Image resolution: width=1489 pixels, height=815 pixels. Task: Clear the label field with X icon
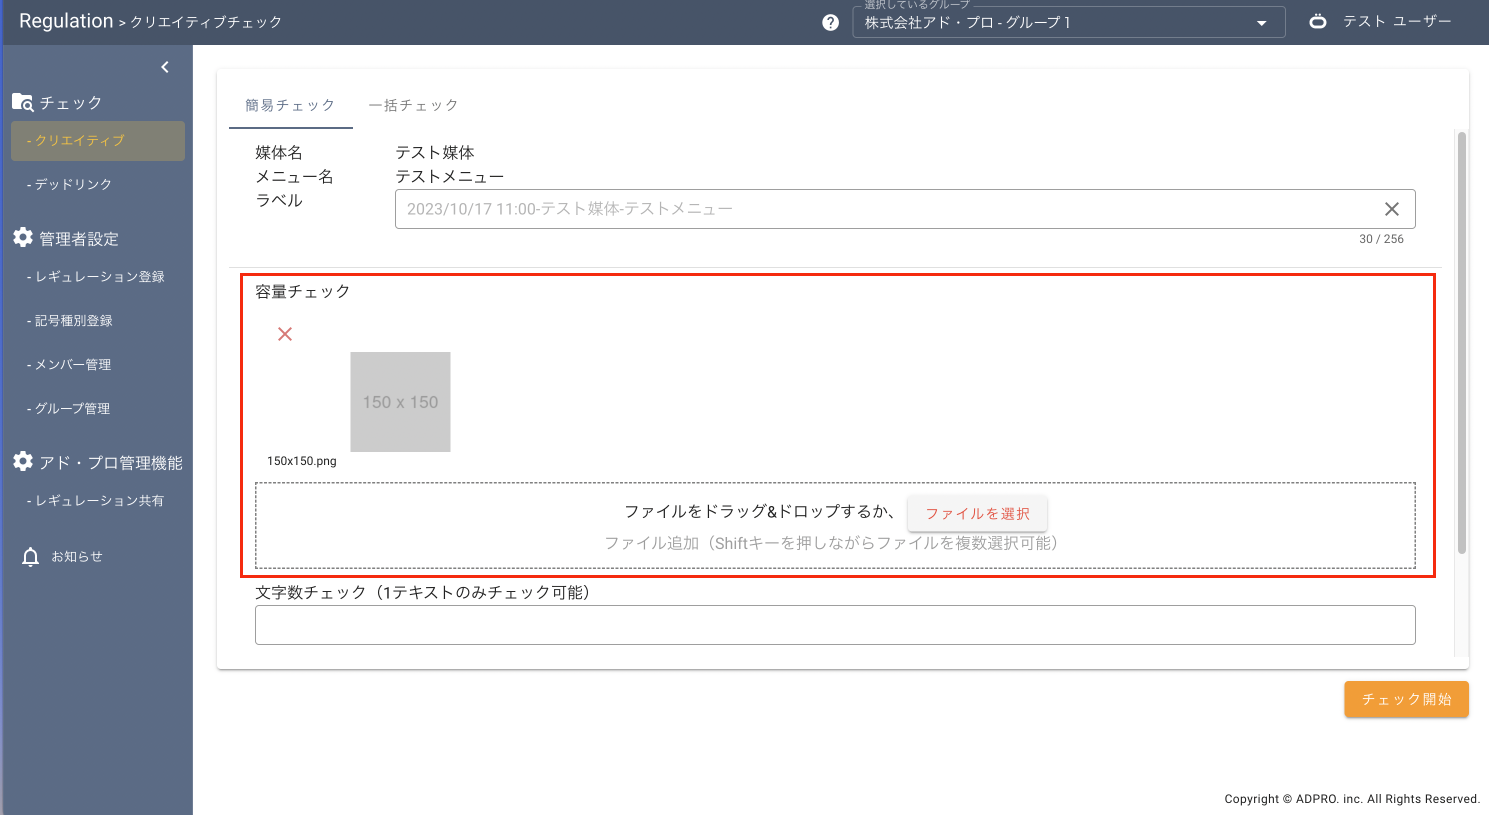pyautogui.click(x=1391, y=209)
